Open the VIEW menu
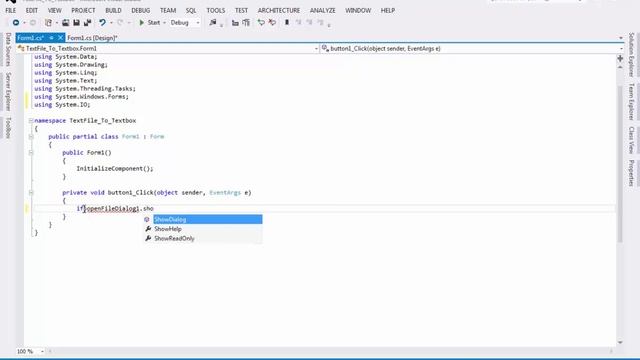The height and width of the screenshot is (360, 640). click(x=55, y=10)
